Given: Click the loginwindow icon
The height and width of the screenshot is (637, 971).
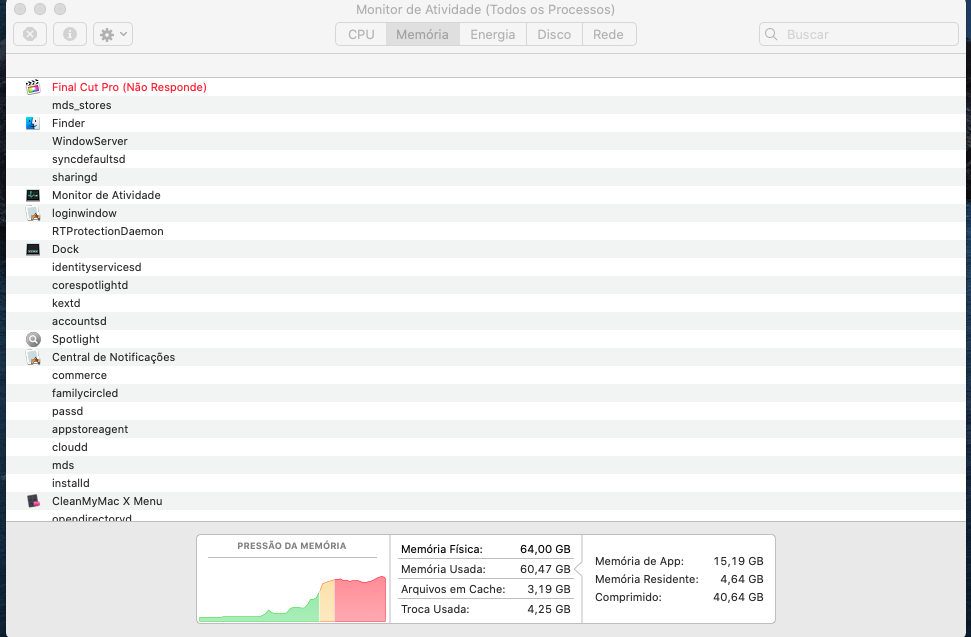Looking at the screenshot, I should tap(33, 214).
